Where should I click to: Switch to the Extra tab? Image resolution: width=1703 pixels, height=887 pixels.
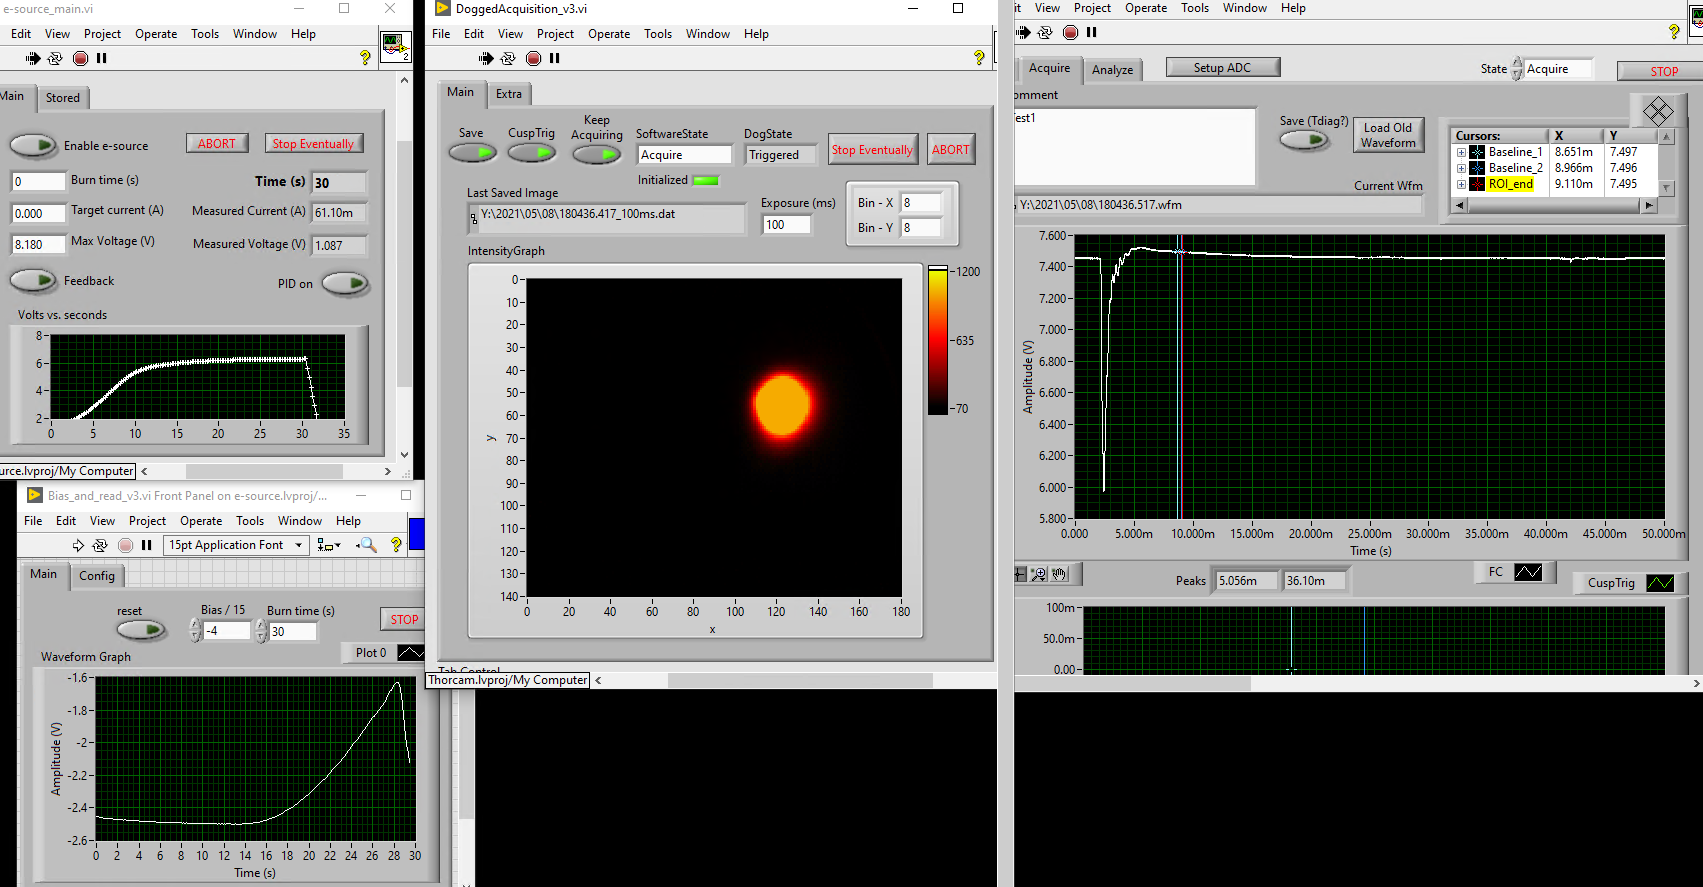tap(509, 94)
